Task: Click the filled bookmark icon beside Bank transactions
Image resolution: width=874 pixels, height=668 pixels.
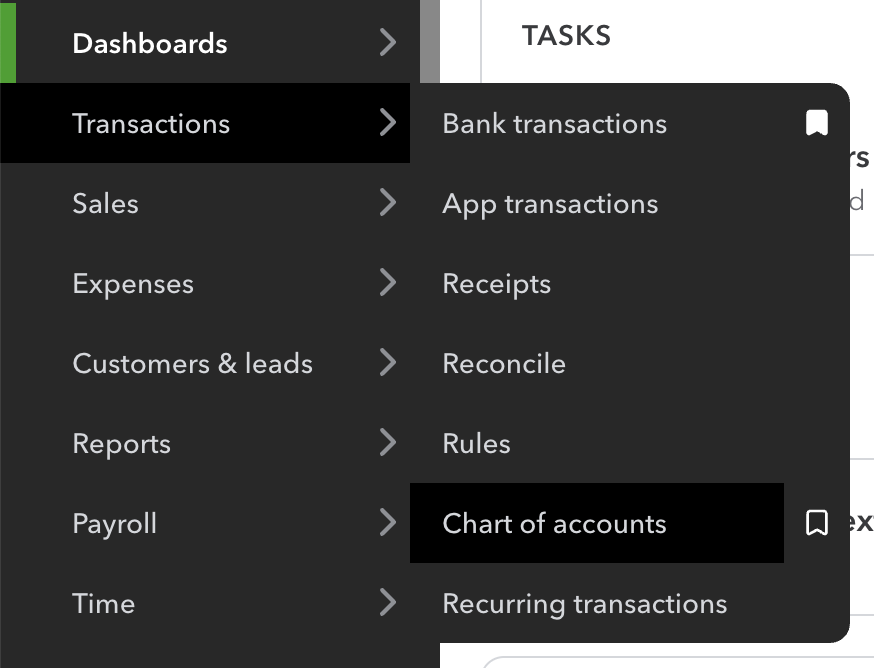Action: 818,123
